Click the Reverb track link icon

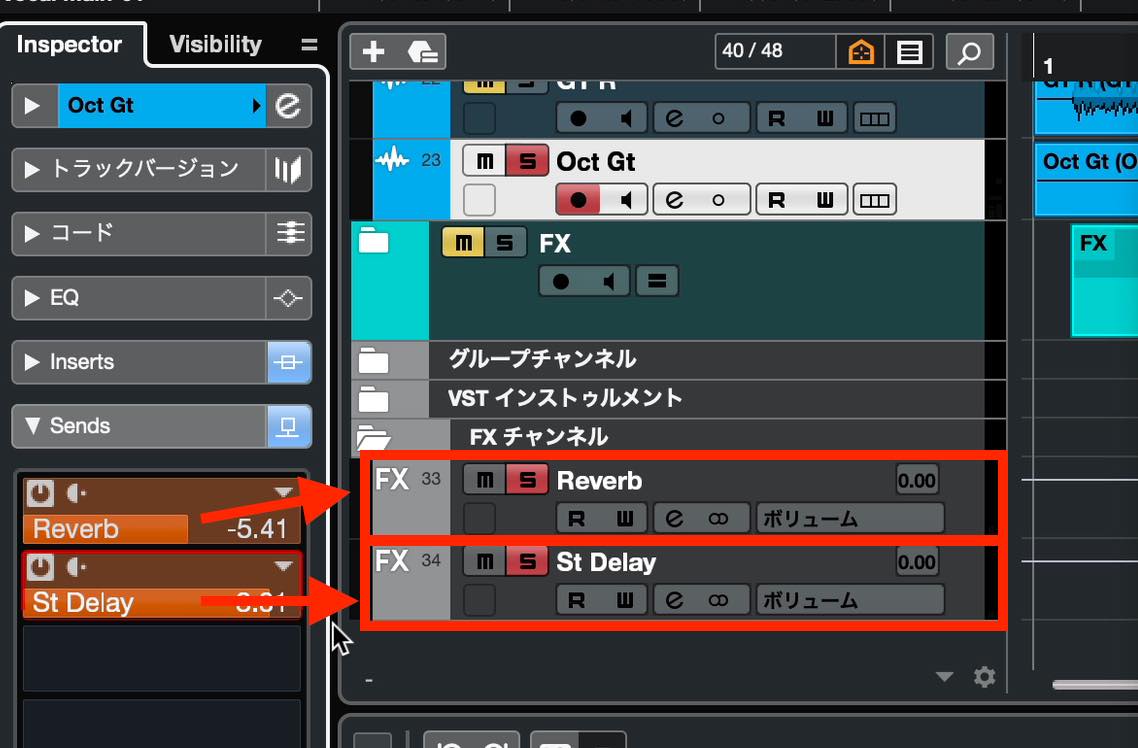pos(718,519)
